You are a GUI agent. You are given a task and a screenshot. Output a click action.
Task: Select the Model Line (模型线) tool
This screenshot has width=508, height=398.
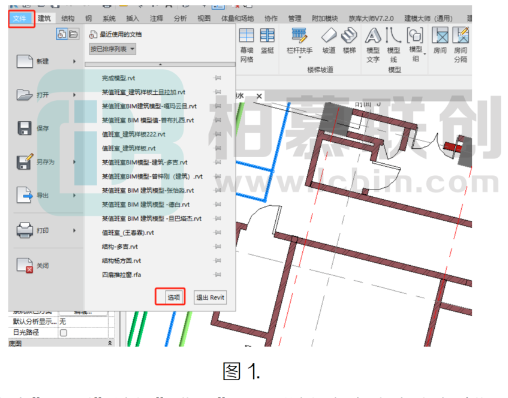(x=393, y=45)
